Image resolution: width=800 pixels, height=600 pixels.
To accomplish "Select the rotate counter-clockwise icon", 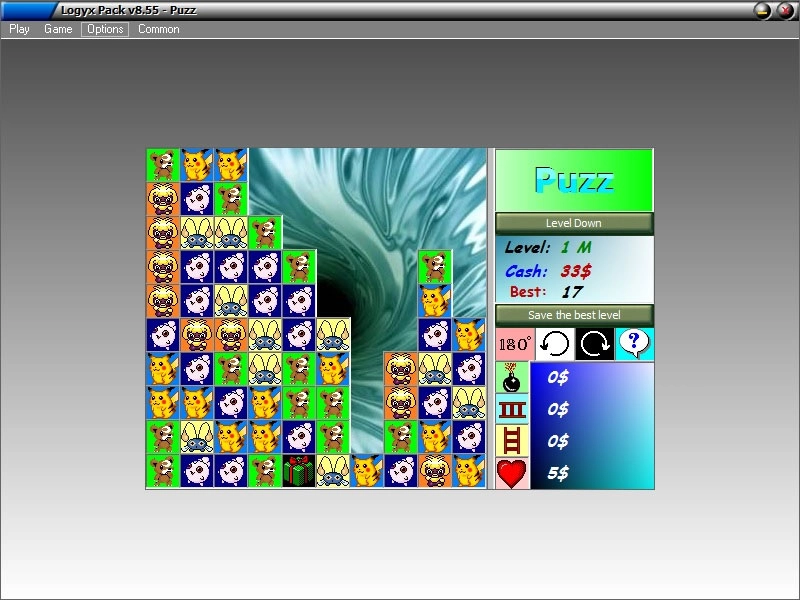I will (554, 344).
